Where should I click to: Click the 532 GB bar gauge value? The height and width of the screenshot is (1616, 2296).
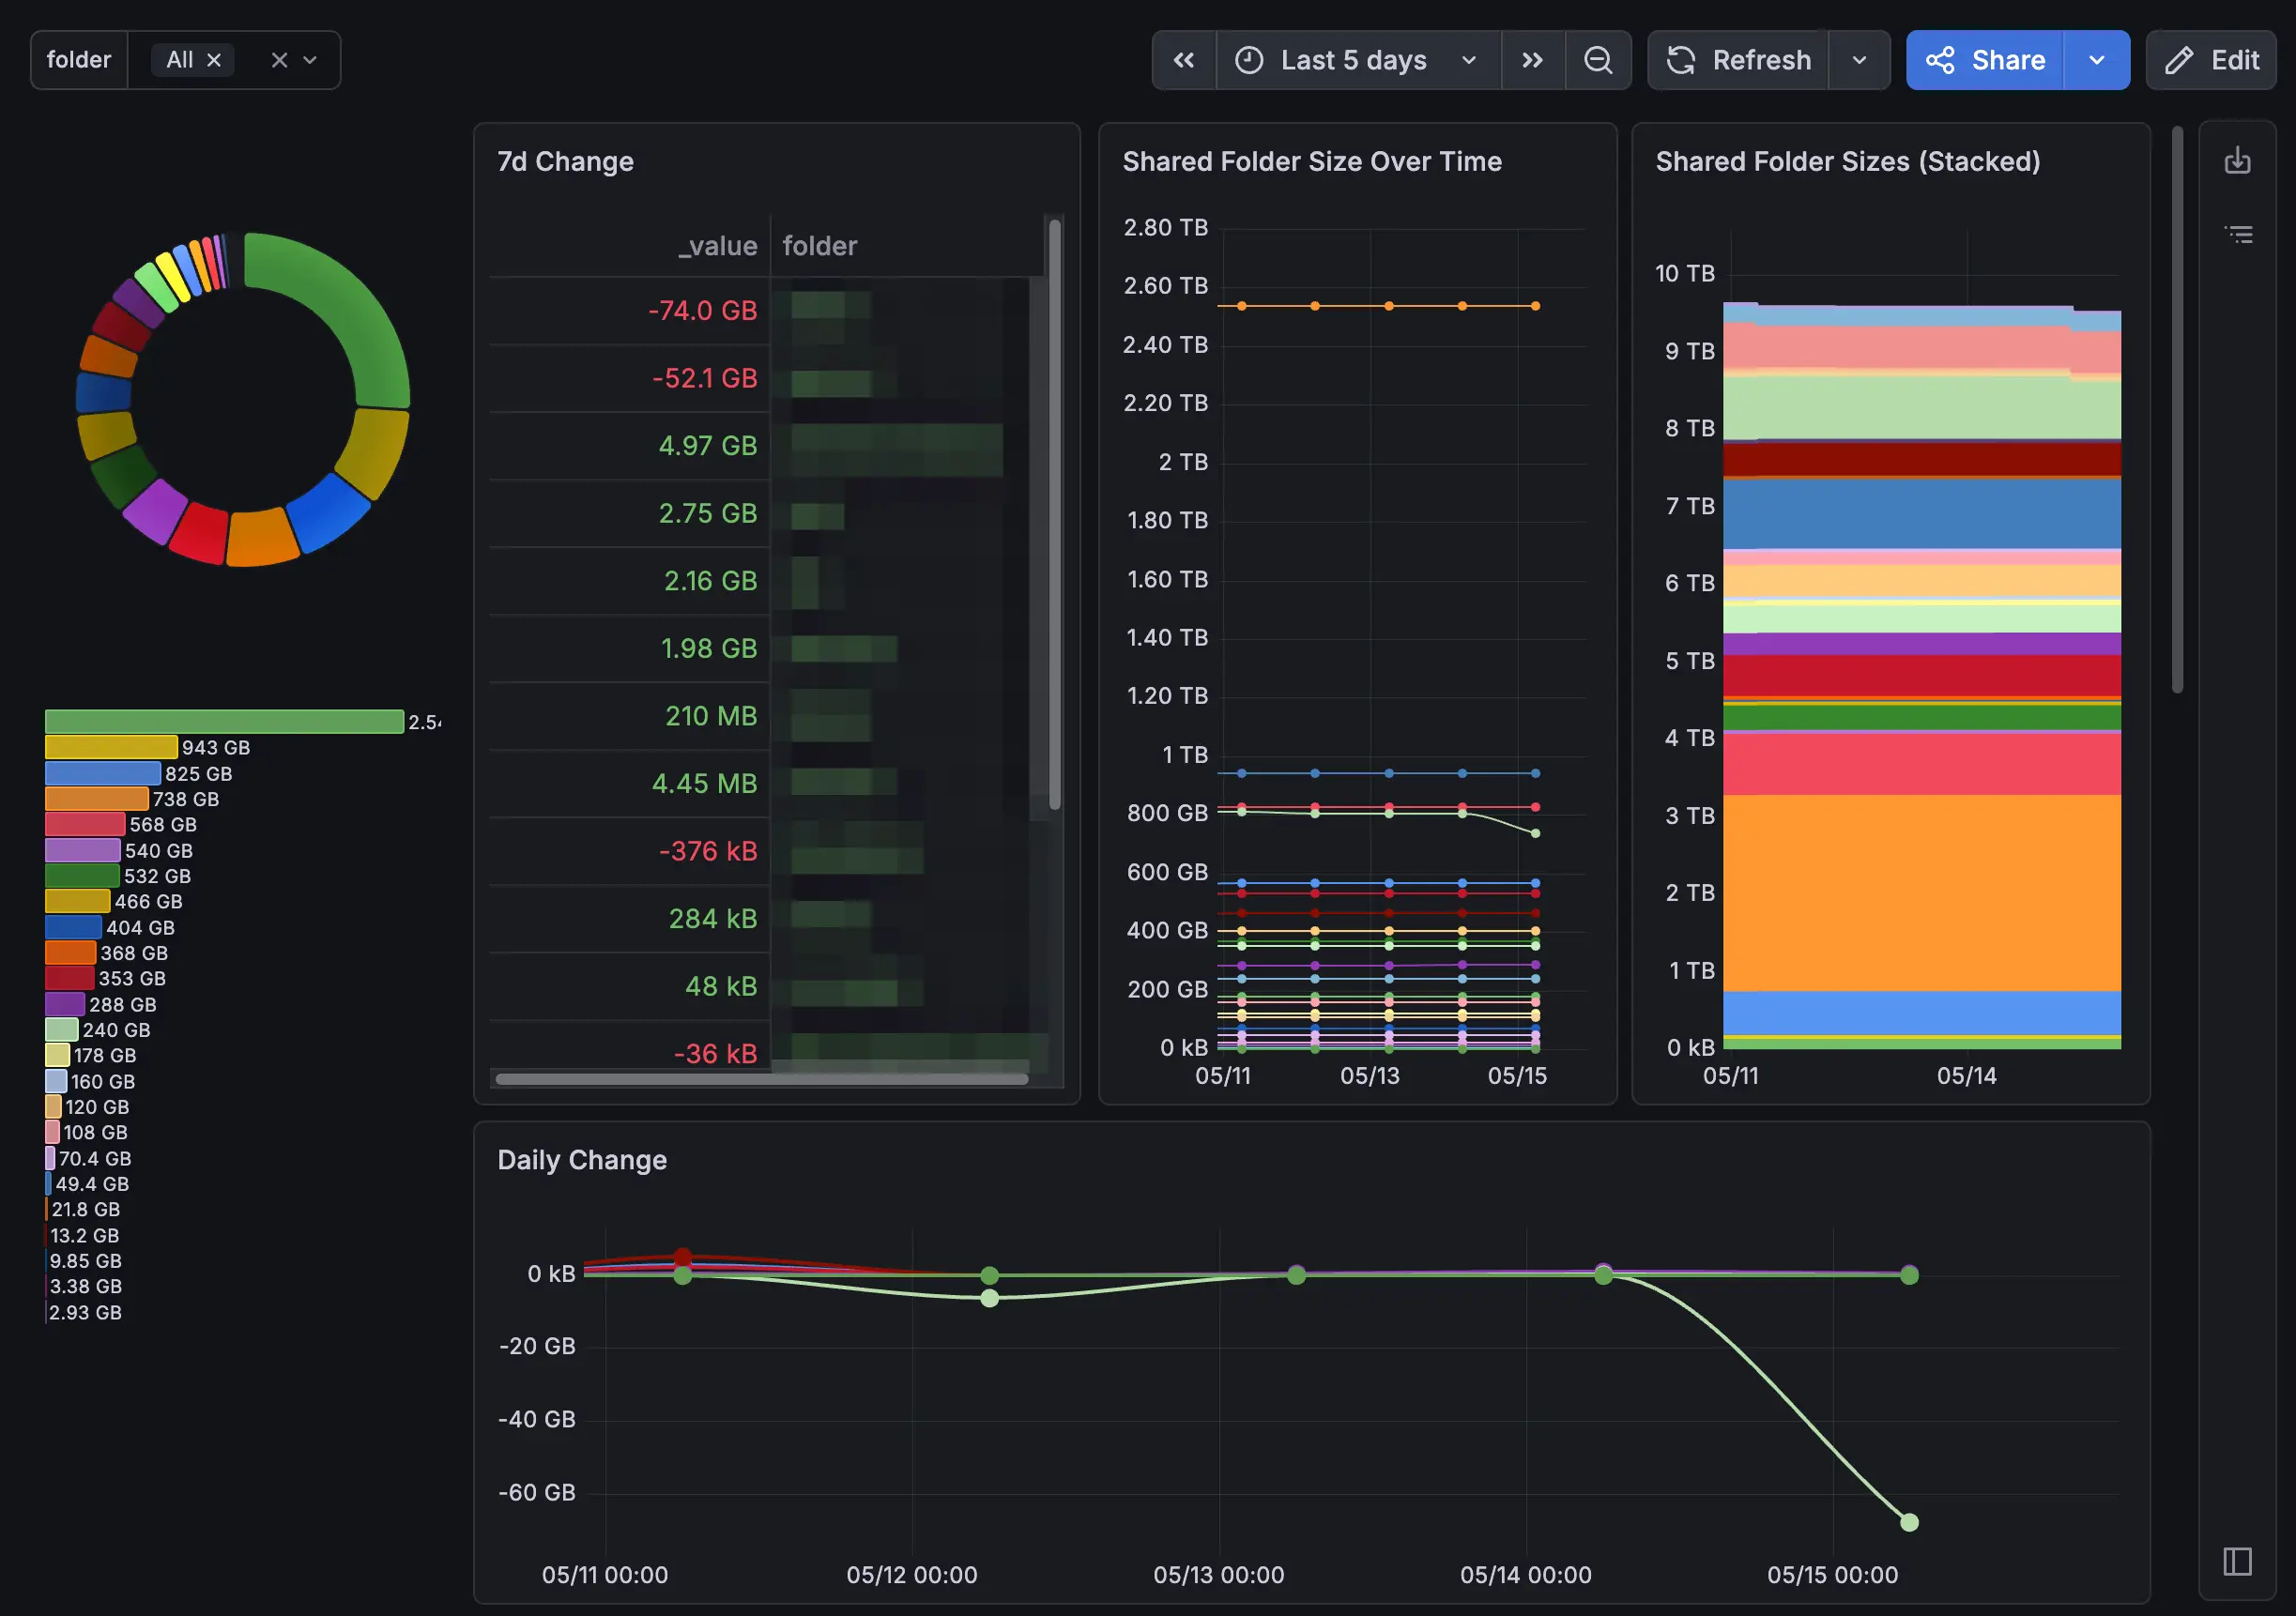click(x=157, y=876)
